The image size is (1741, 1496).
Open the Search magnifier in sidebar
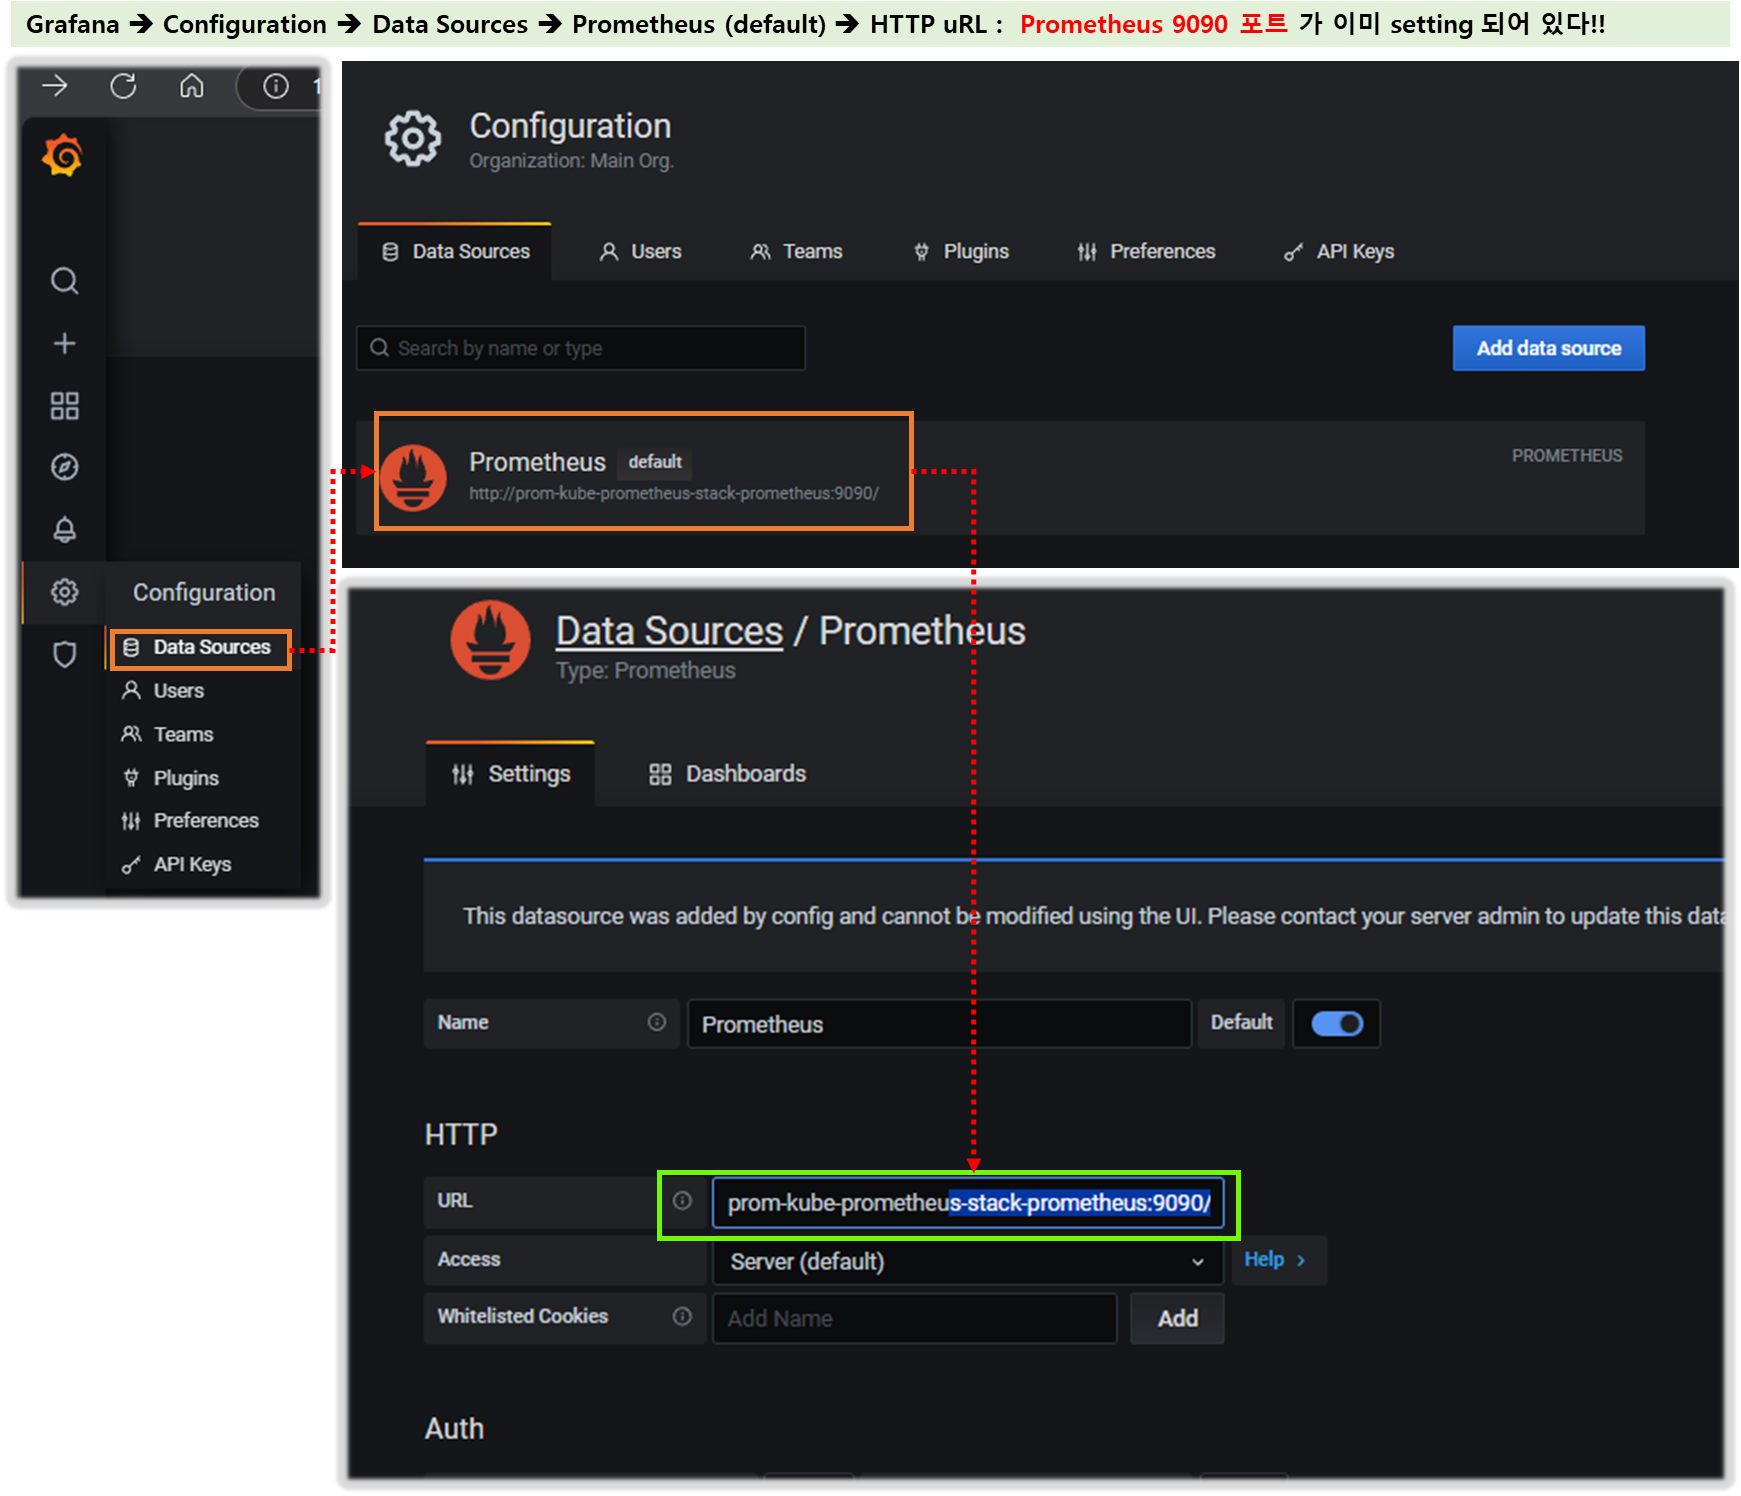[65, 281]
